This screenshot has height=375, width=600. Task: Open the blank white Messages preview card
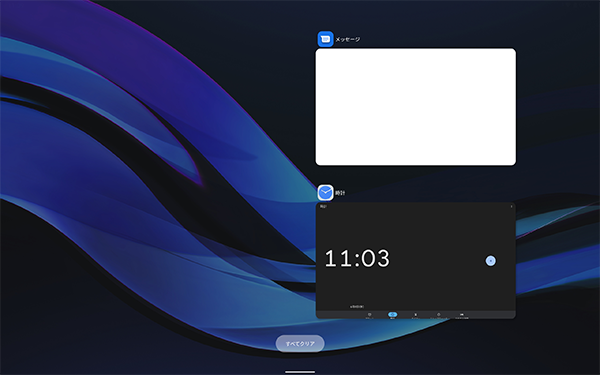(x=416, y=107)
